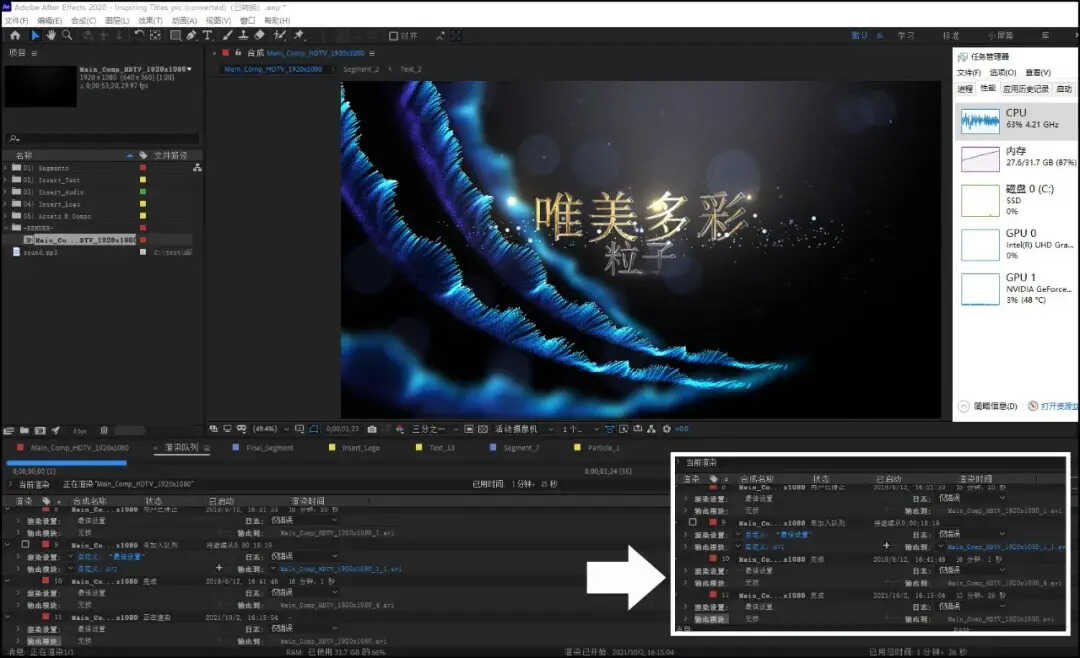1080x658 pixels.
Task: Click the trash icon in project panel
Action: pos(104,431)
